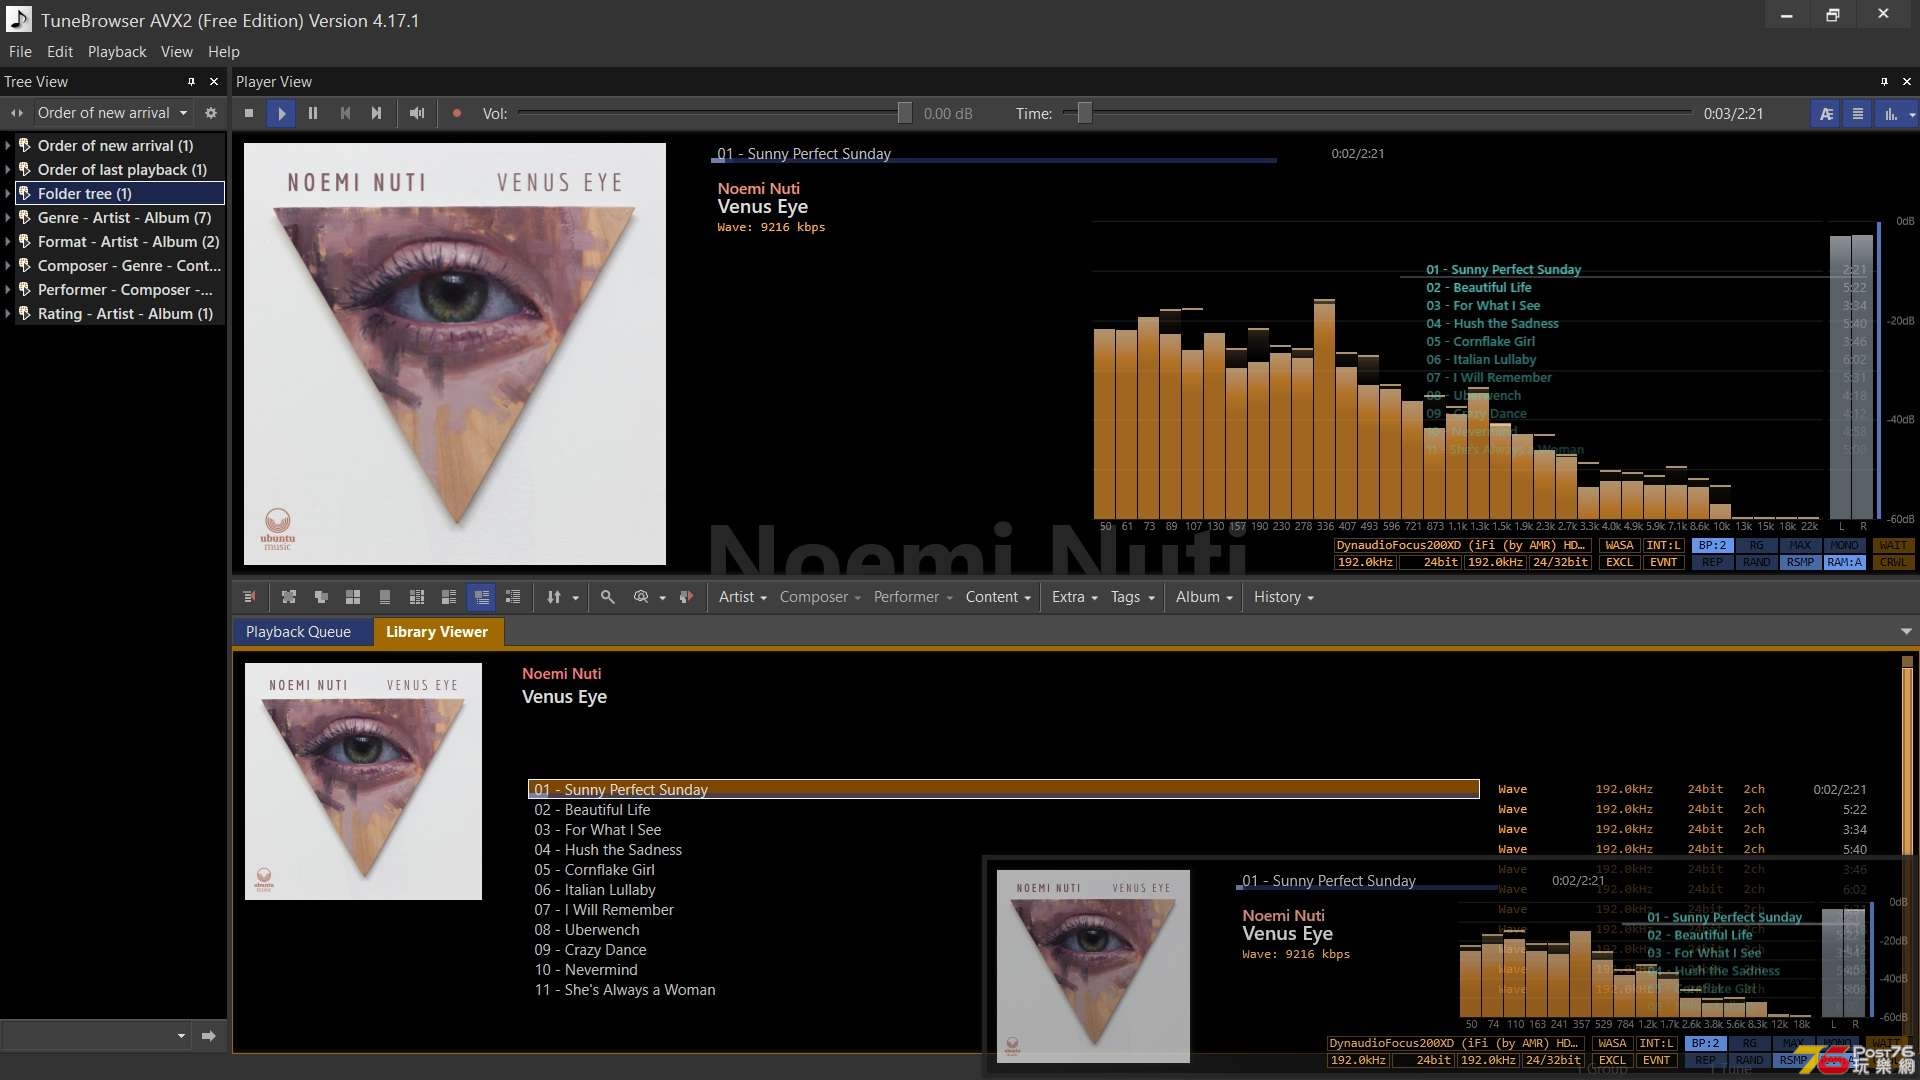This screenshot has width=1920, height=1080.
Task: Toggle the EXCL exclusive mode indicator
Action: click(x=1619, y=562)
